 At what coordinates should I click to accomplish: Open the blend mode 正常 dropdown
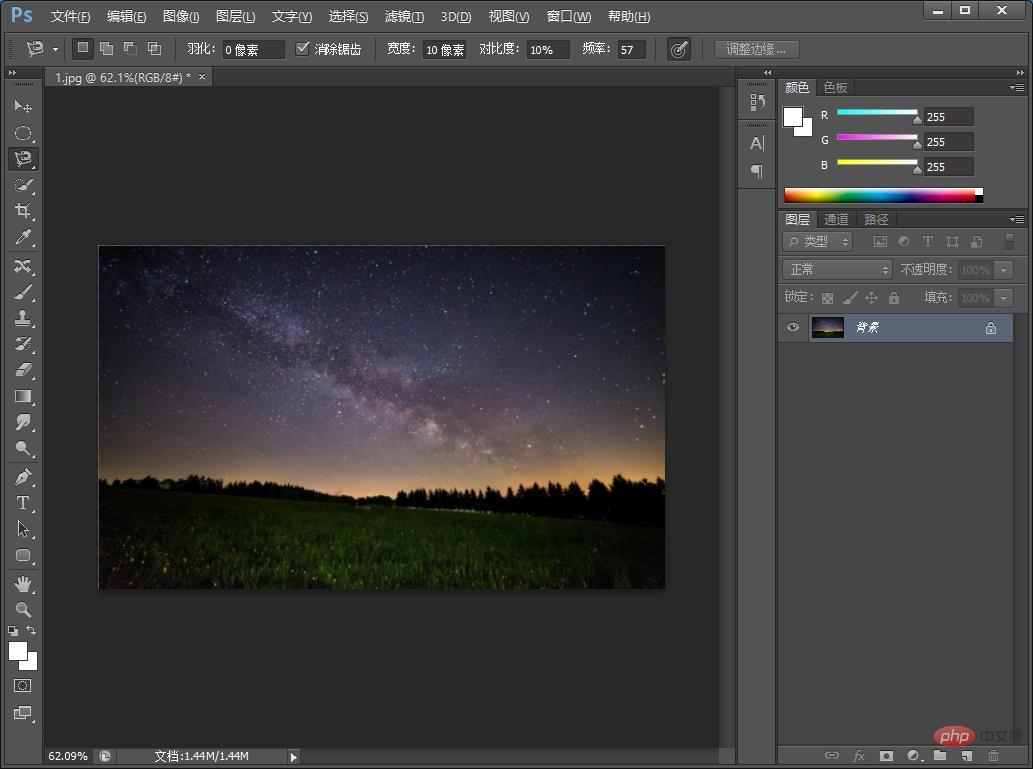(x=837, y=270)
